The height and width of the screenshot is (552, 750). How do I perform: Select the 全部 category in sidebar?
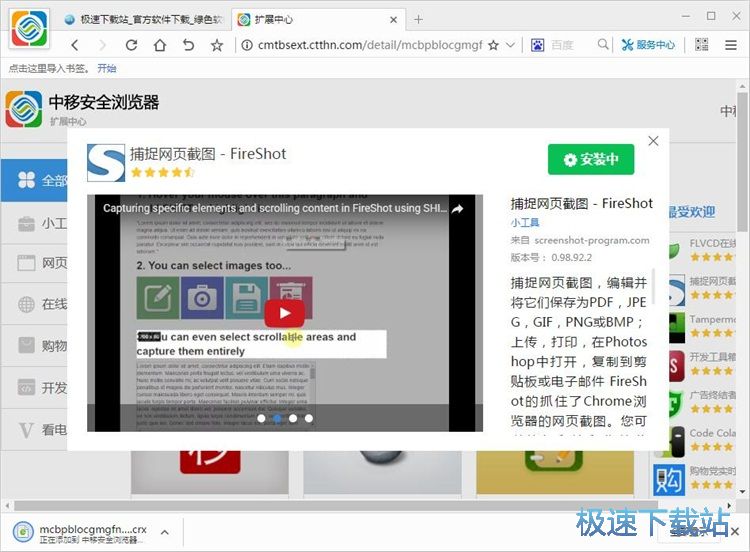coord(34,180)
